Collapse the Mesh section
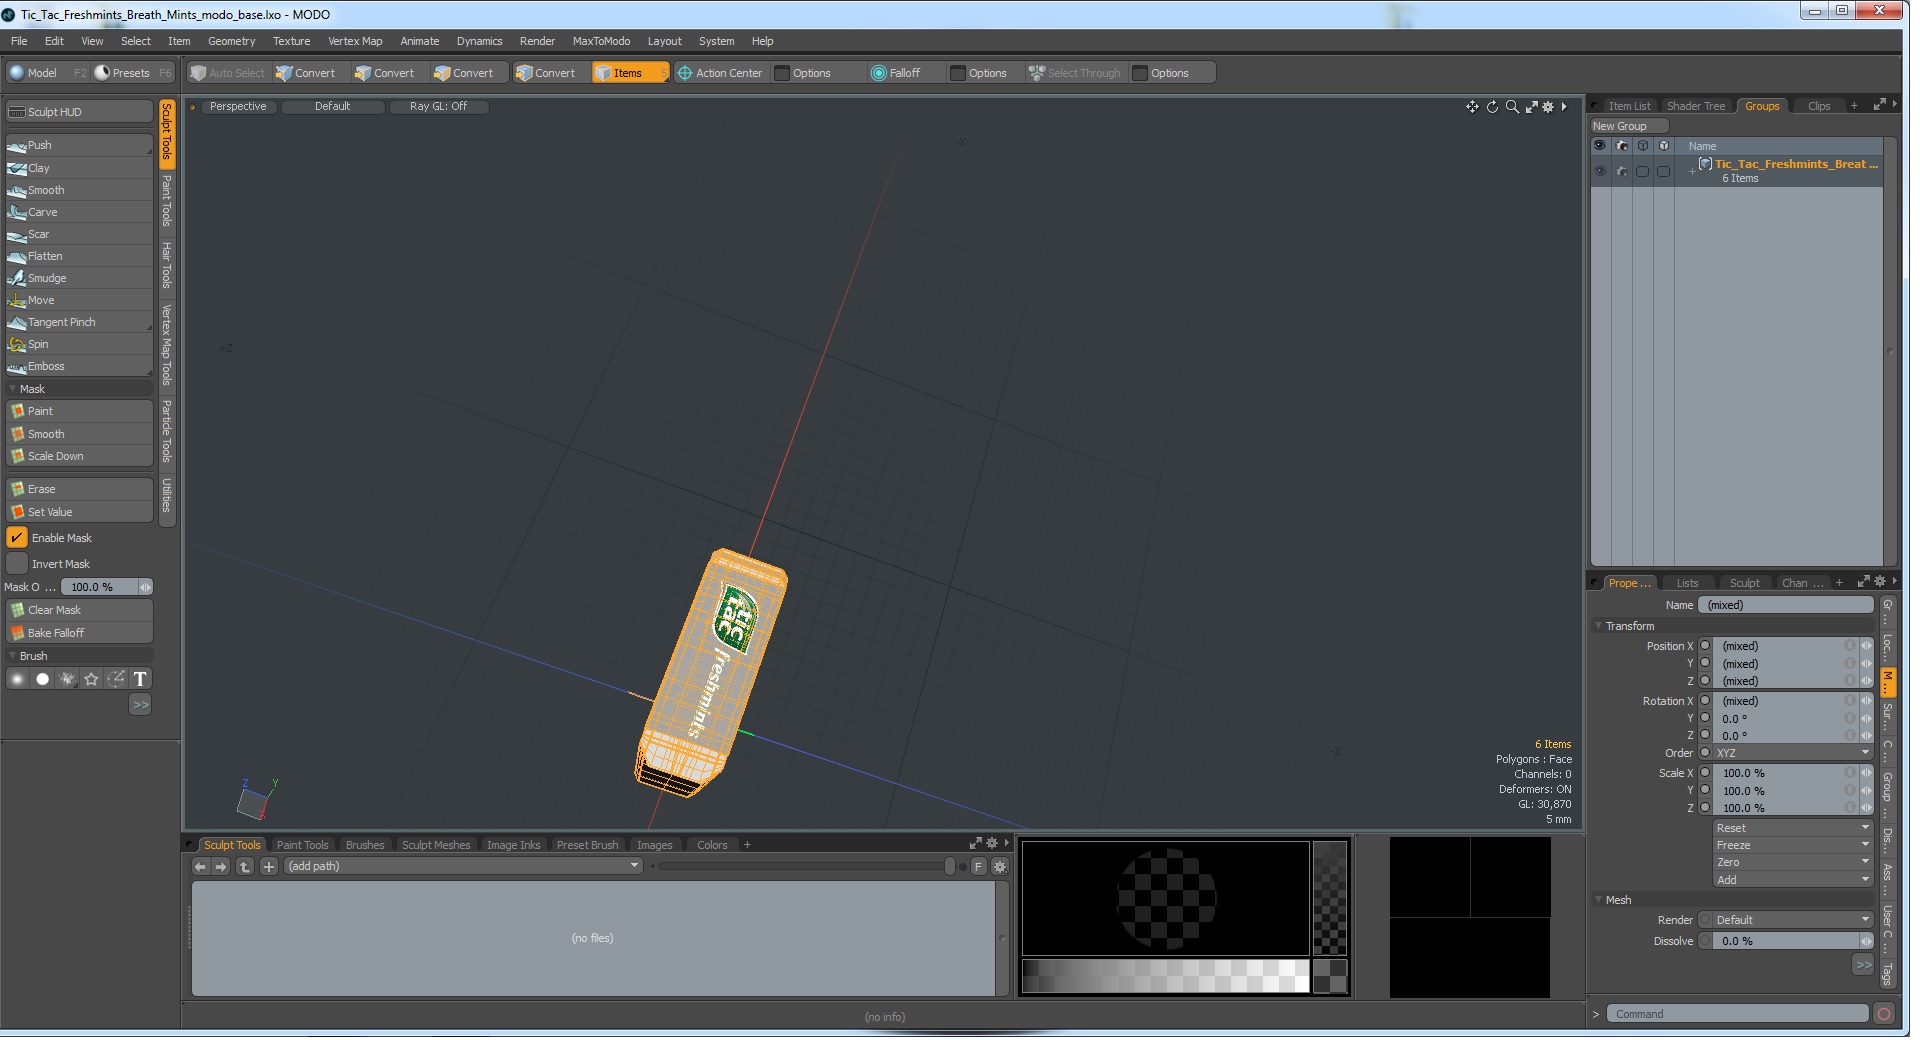 (1598, 901)
